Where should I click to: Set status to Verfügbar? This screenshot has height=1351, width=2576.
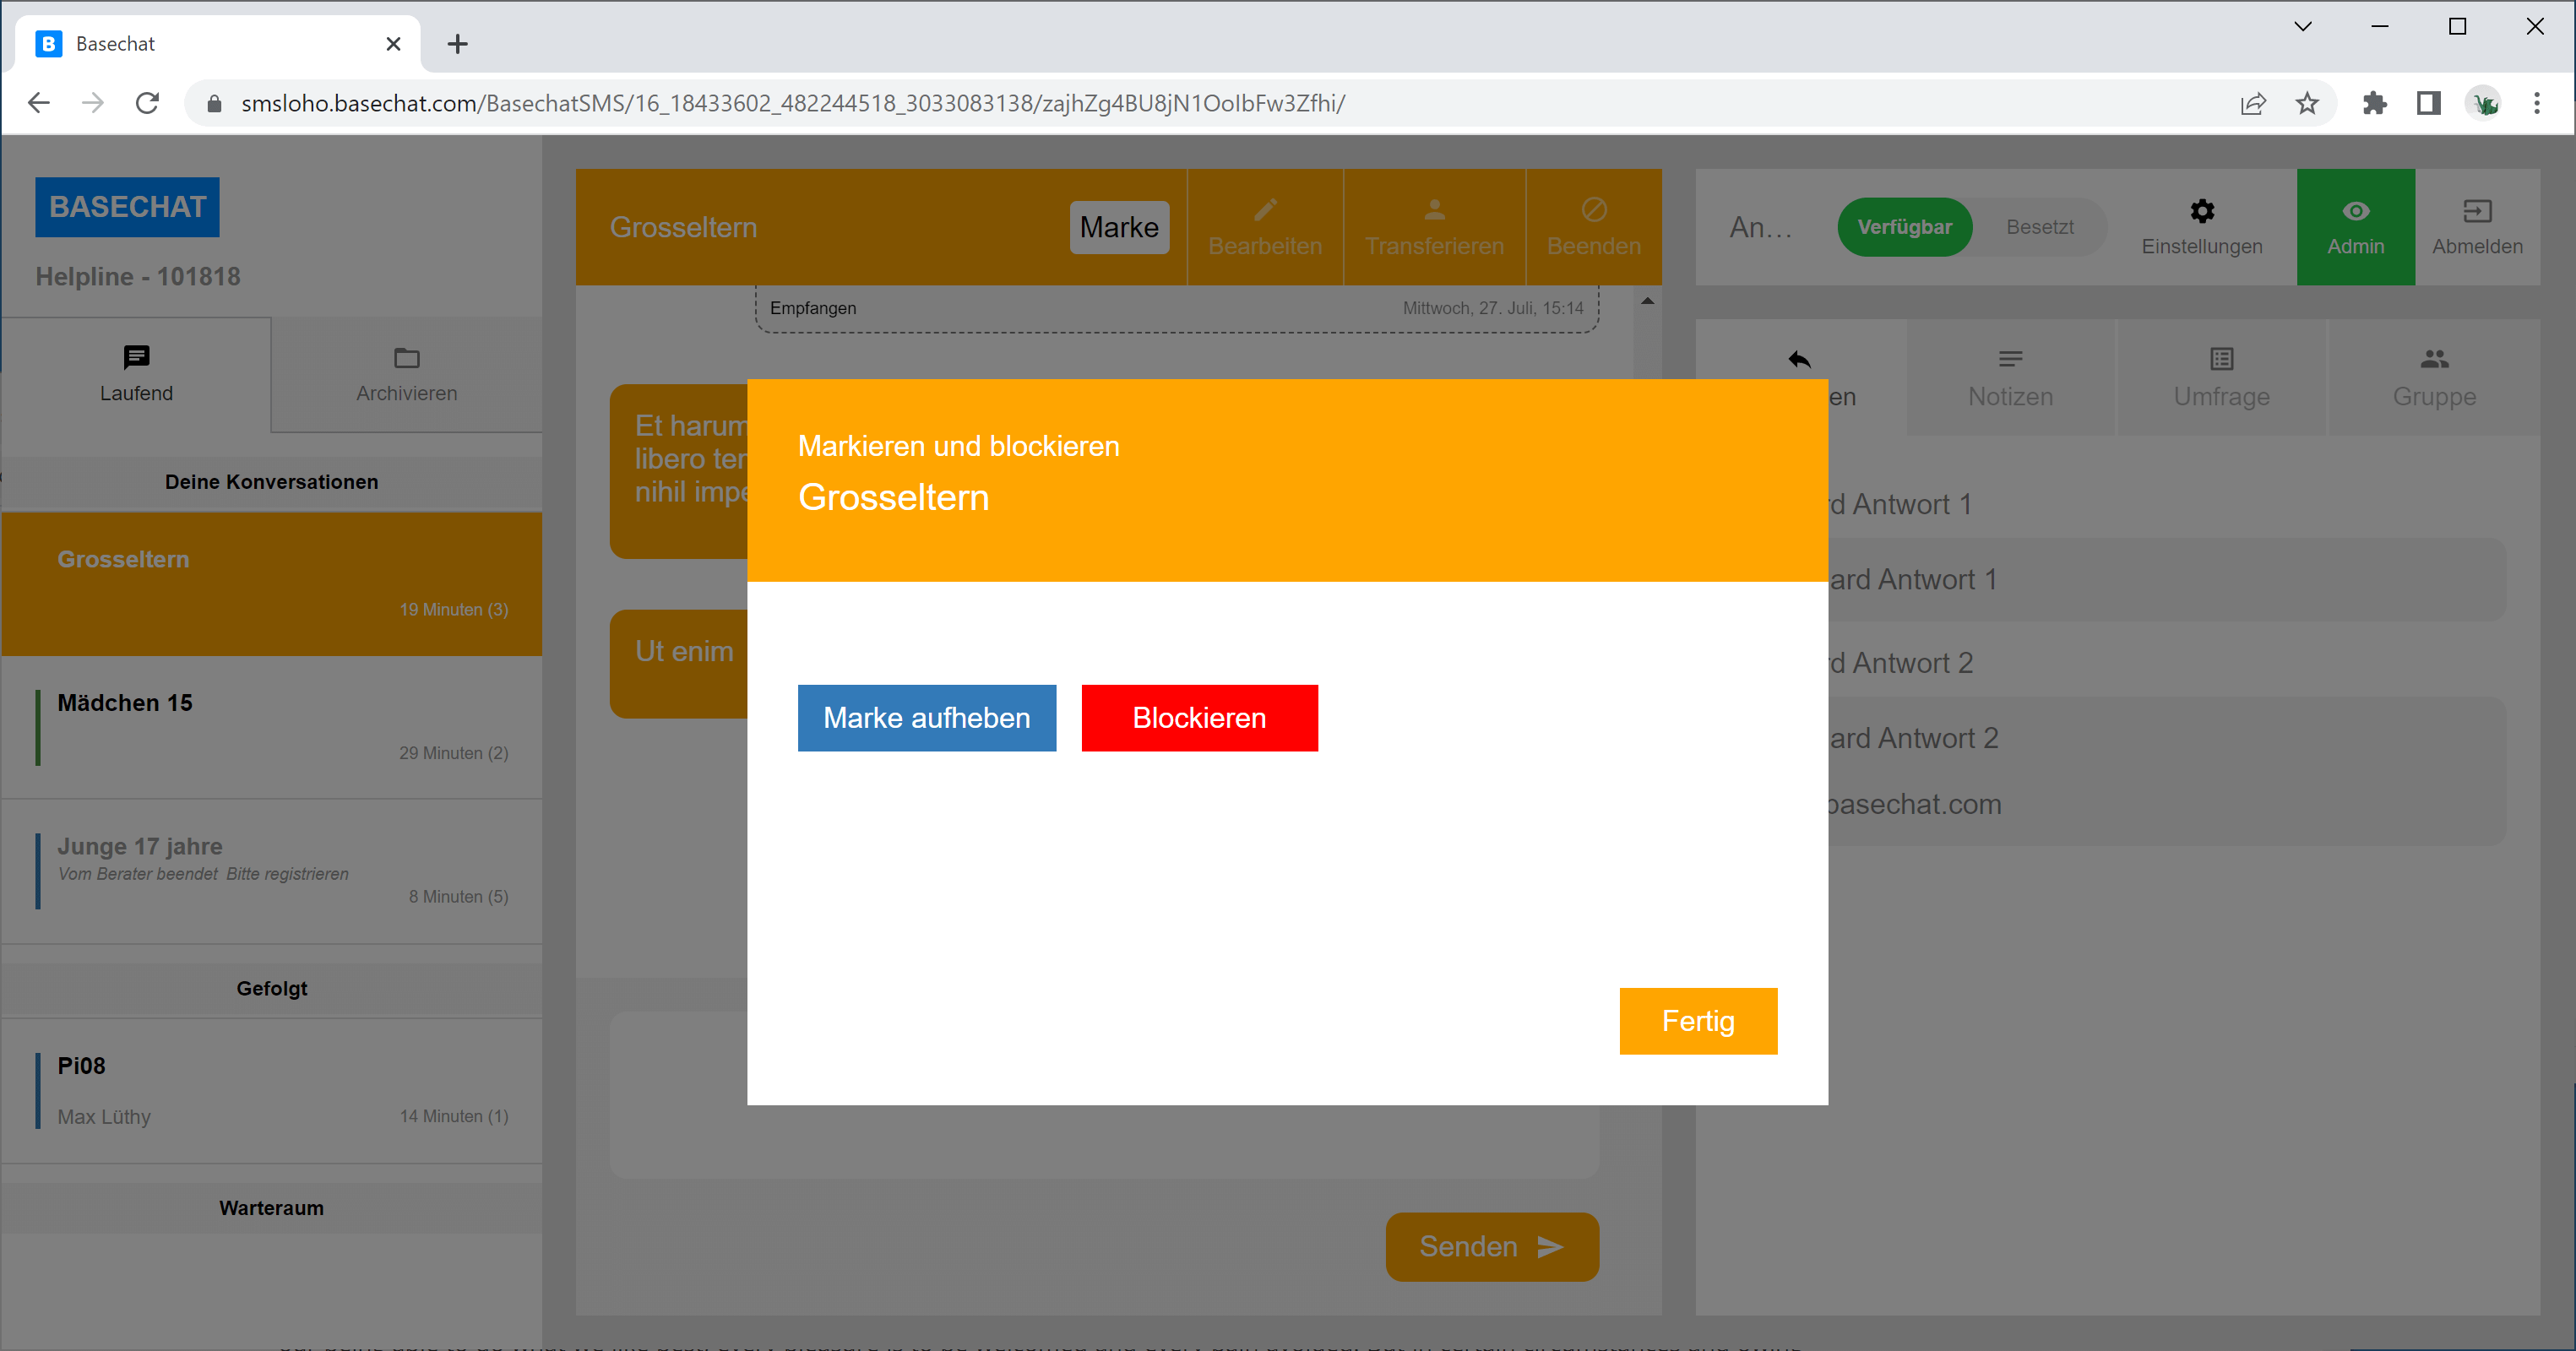click(x=1904, y=227)
